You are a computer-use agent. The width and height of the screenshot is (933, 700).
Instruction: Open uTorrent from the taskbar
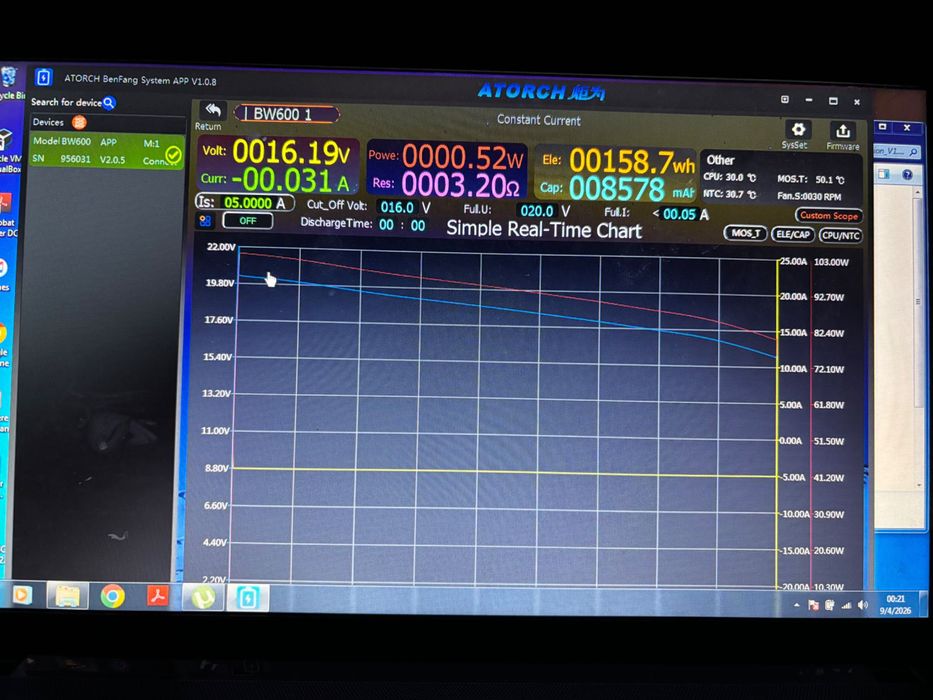[x=202, y=597]
